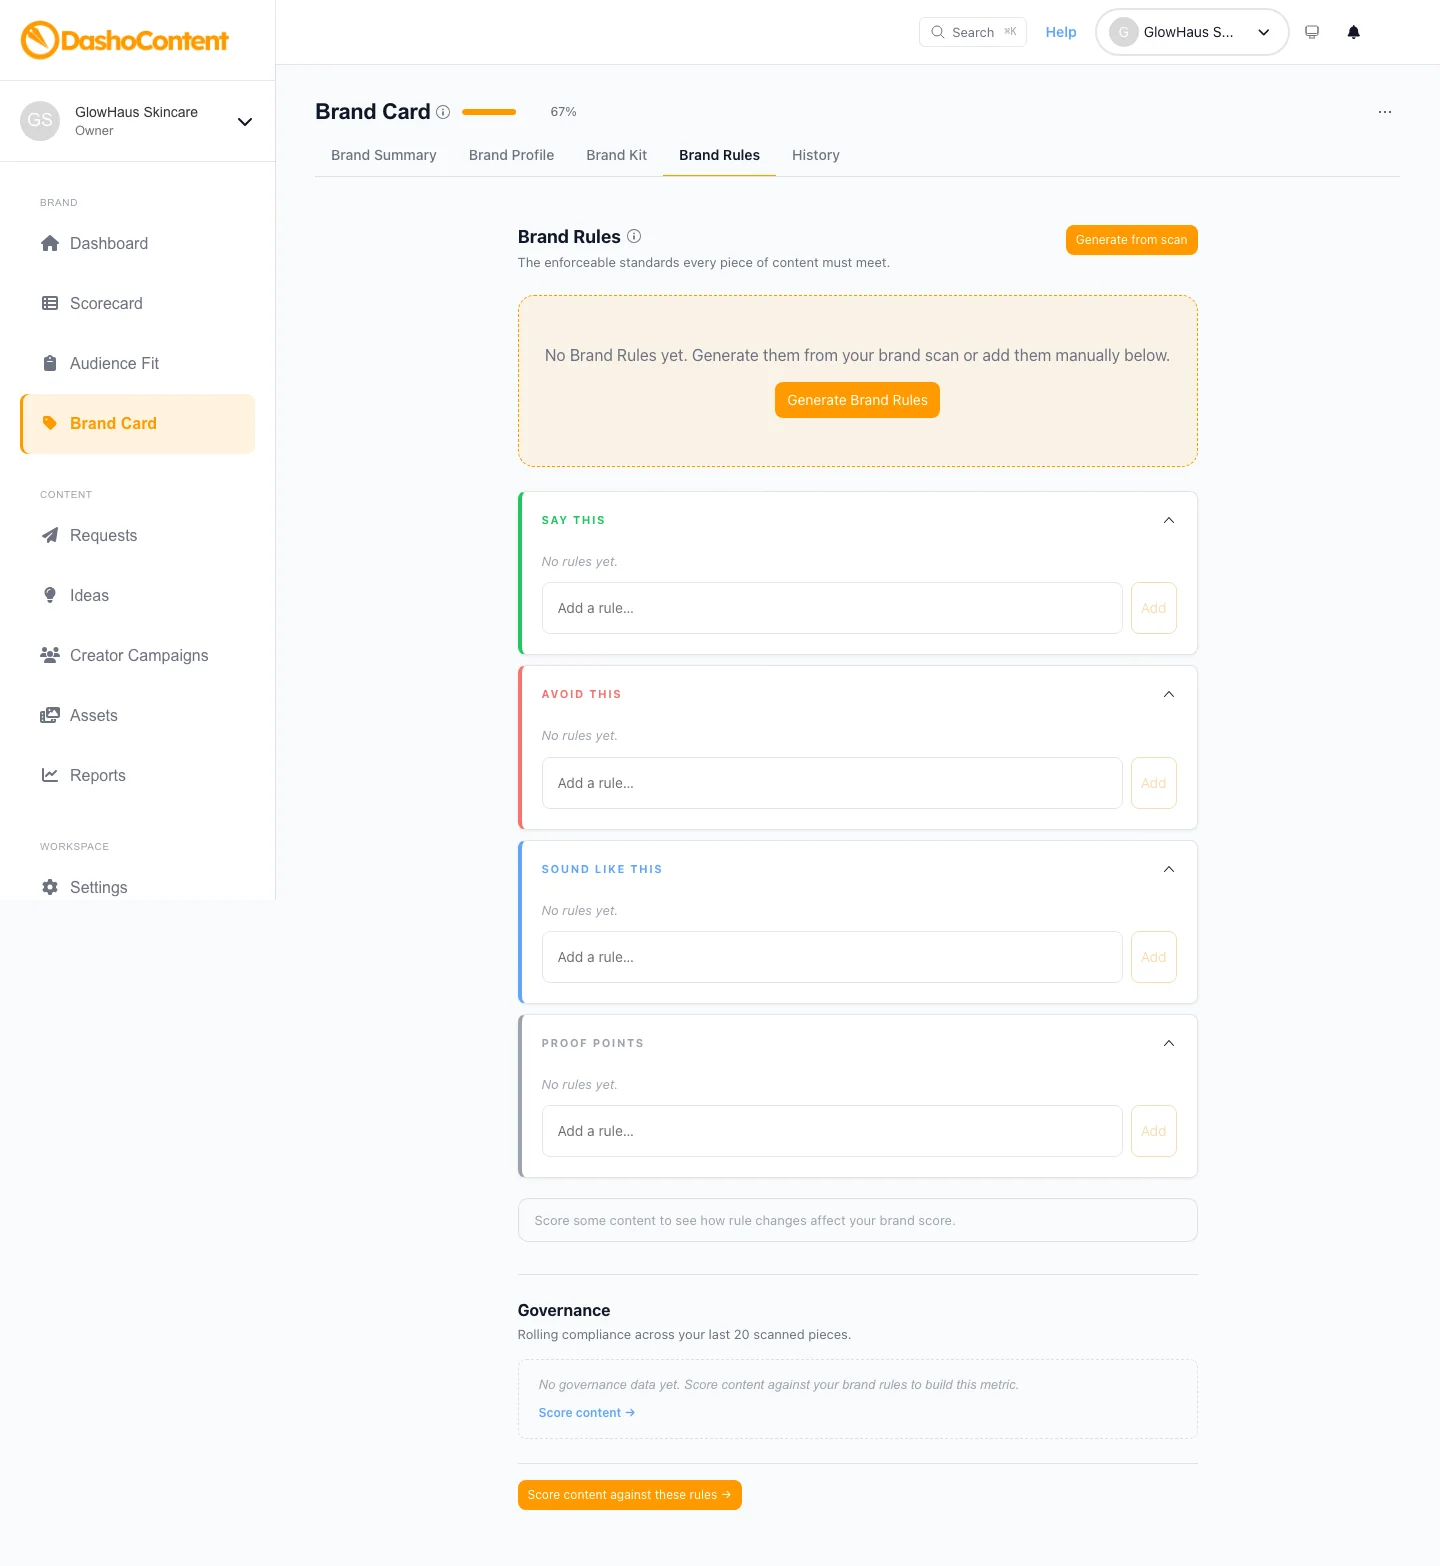1440x1566 pixels.
Task: Click the Settings gear icon
Action: tap(50, 887)
